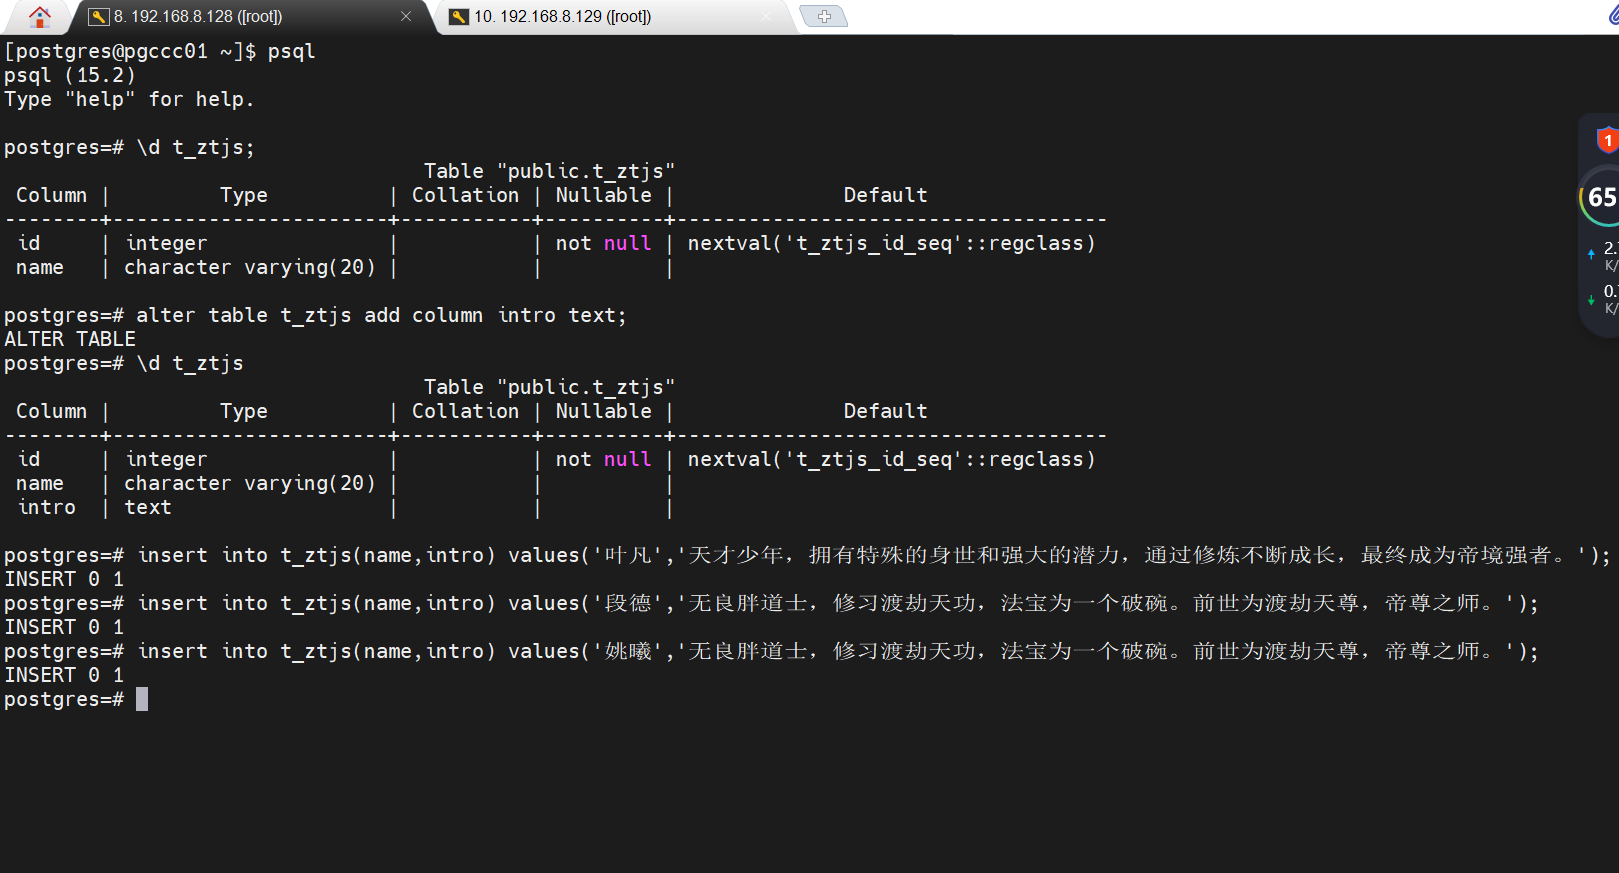Click the green download speed arrow
The width and height of the screenshot is (1619, 873).
point(1591,300)
